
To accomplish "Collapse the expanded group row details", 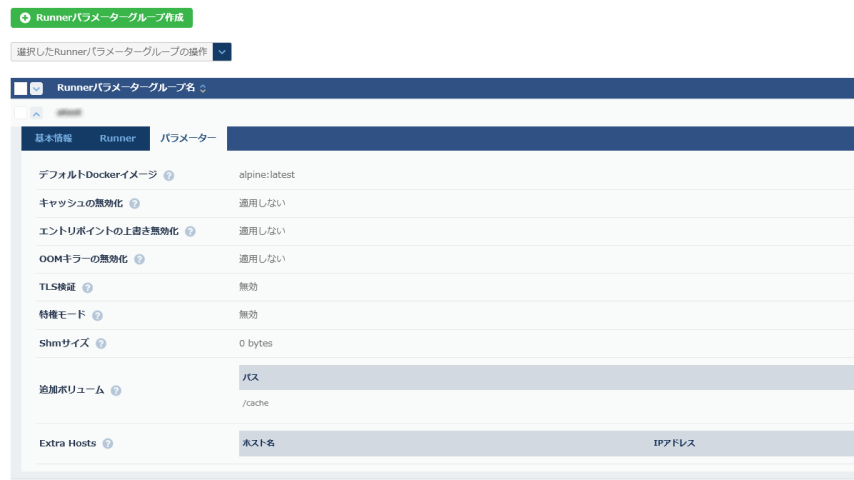I will tap(37, 112).
